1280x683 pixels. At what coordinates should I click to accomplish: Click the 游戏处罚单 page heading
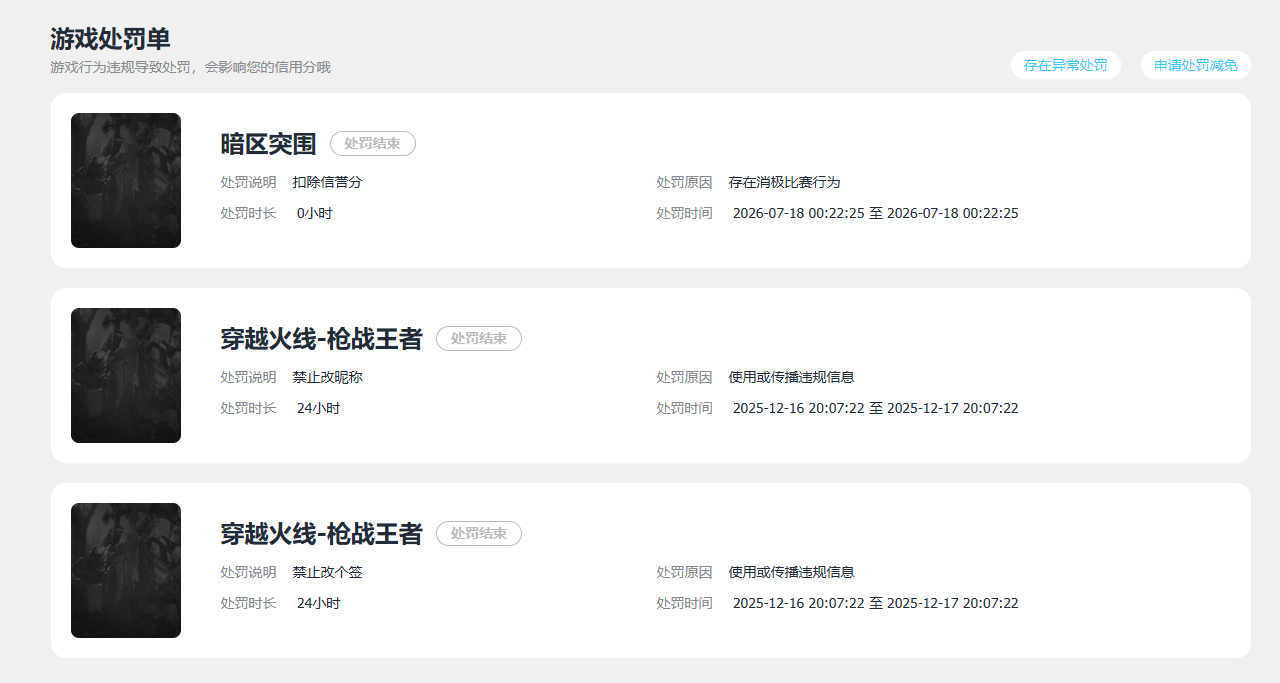(110, 39)
